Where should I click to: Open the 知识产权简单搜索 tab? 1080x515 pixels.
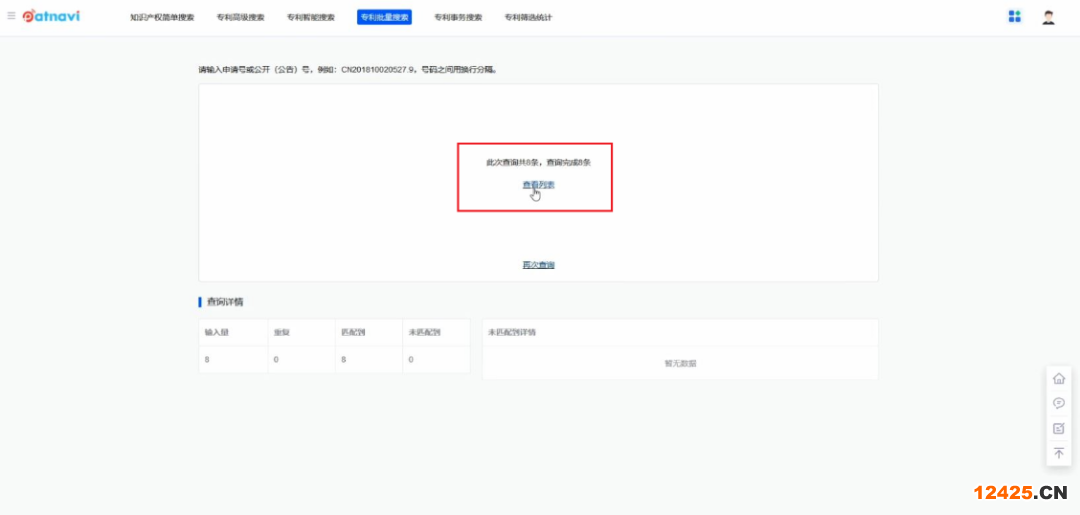point(162,18)
